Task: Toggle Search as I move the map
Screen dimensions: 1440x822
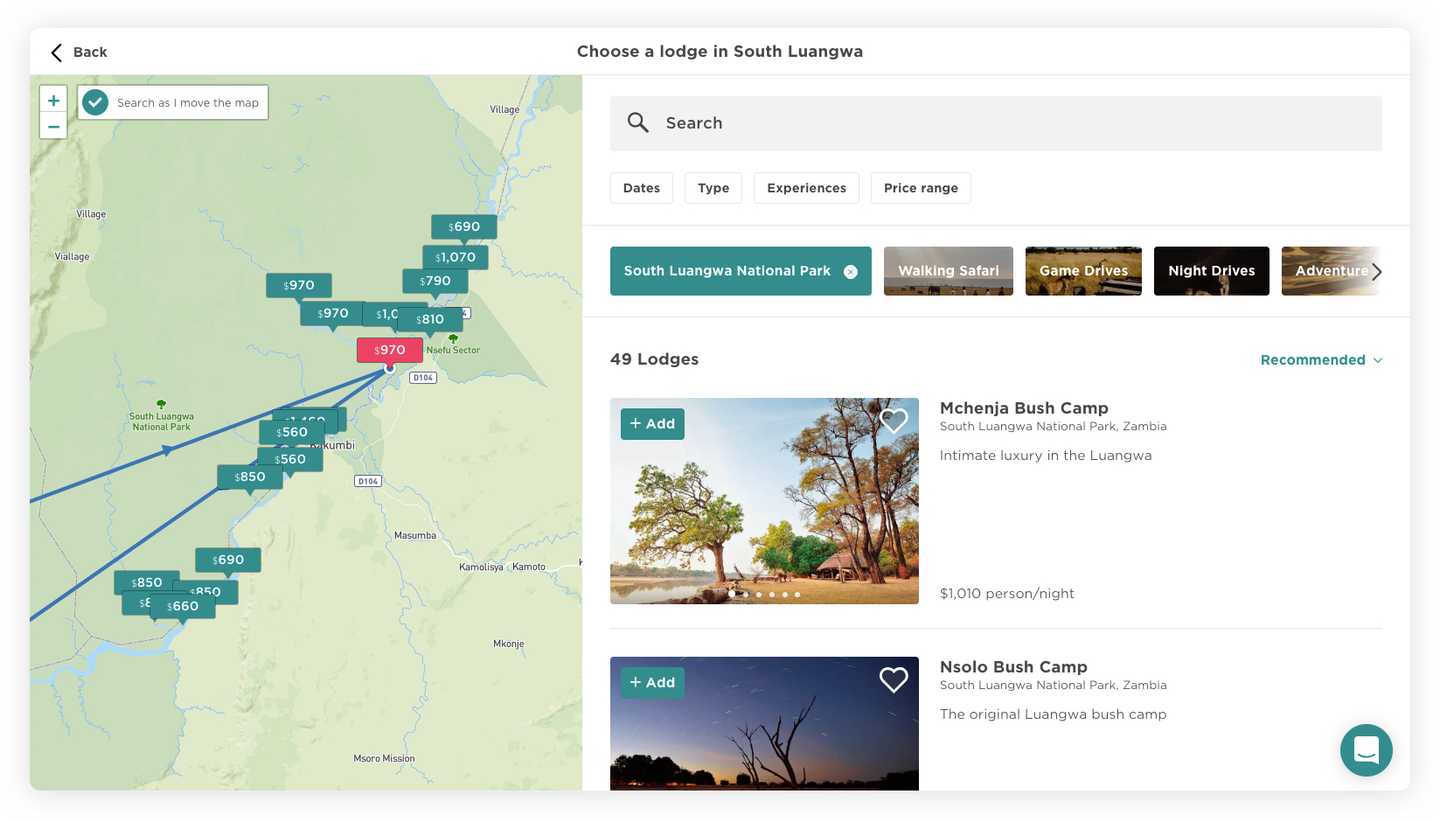Action: click(x=96, y=102)
